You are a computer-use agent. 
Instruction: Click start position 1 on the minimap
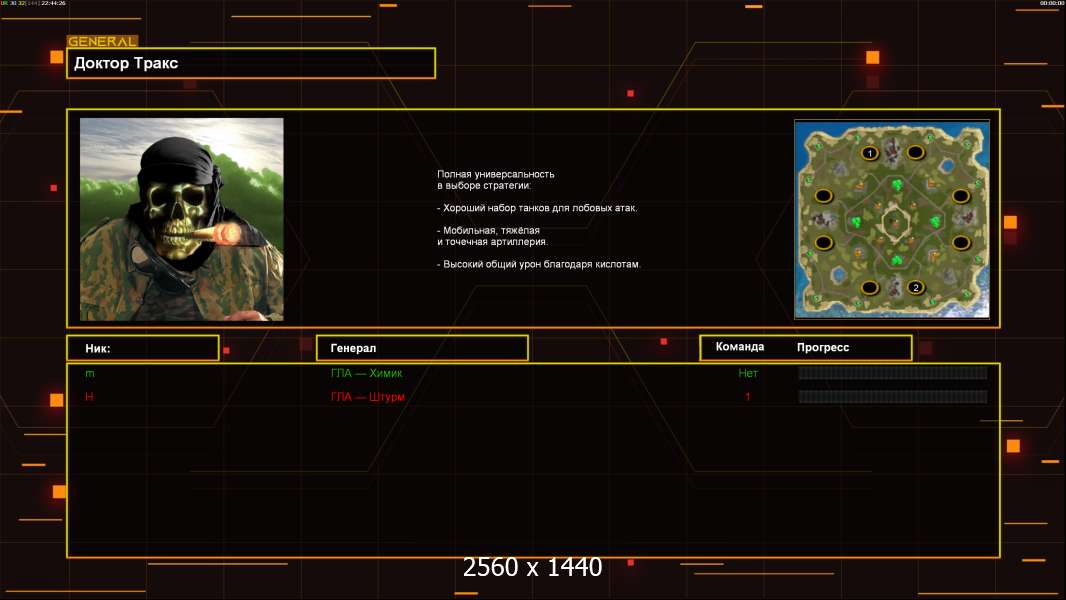coord(870,153)
